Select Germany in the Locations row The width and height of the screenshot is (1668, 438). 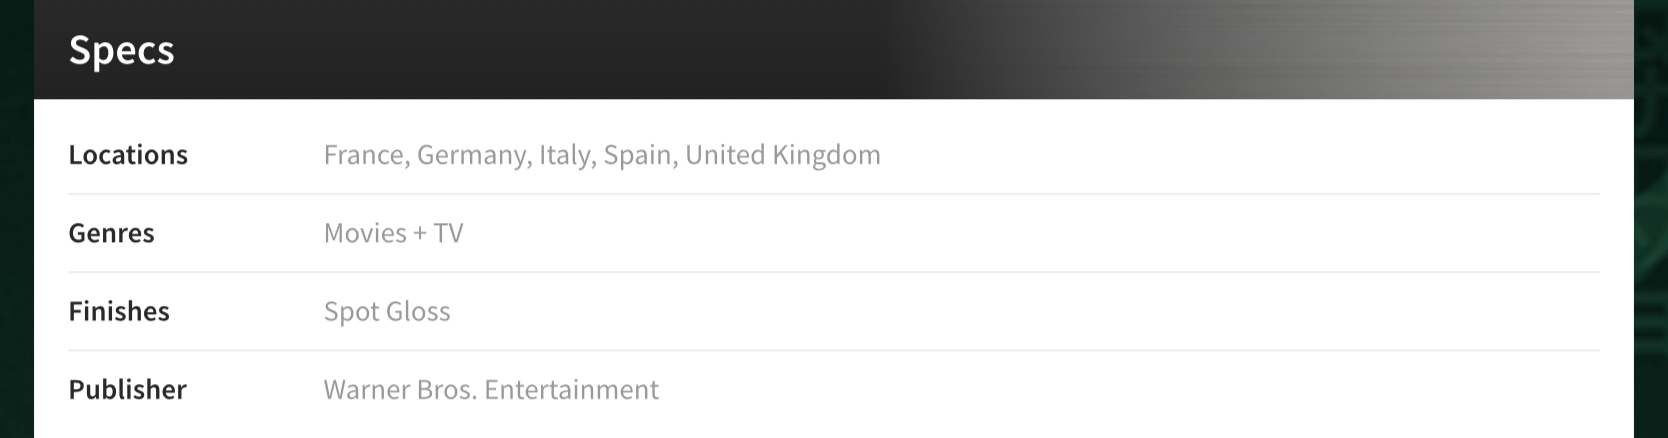click(x=472, y=155)
